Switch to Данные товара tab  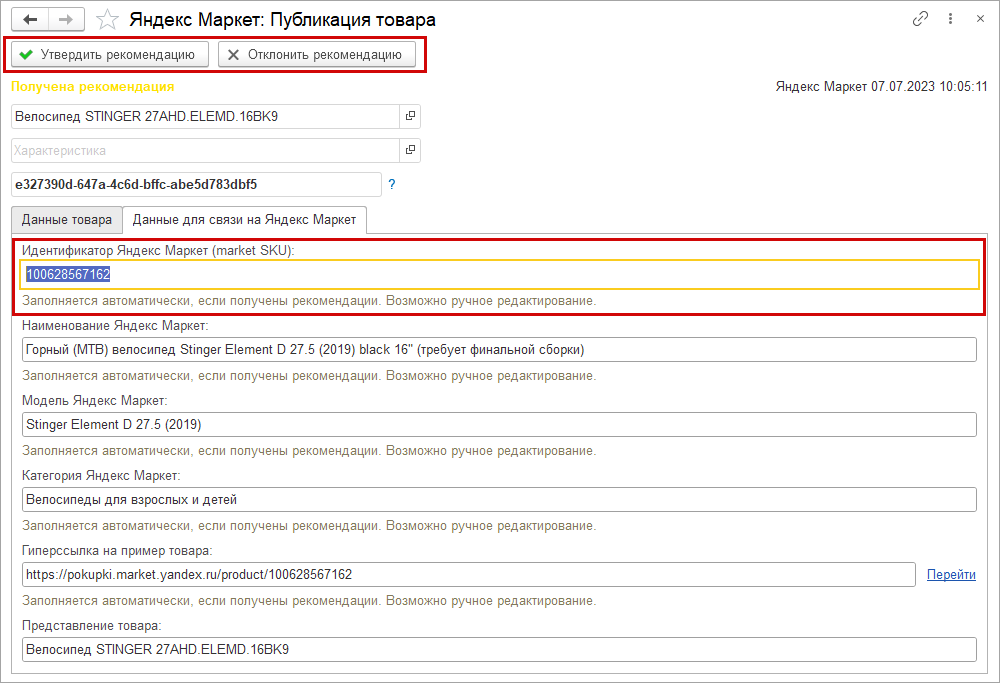[66, 220]
